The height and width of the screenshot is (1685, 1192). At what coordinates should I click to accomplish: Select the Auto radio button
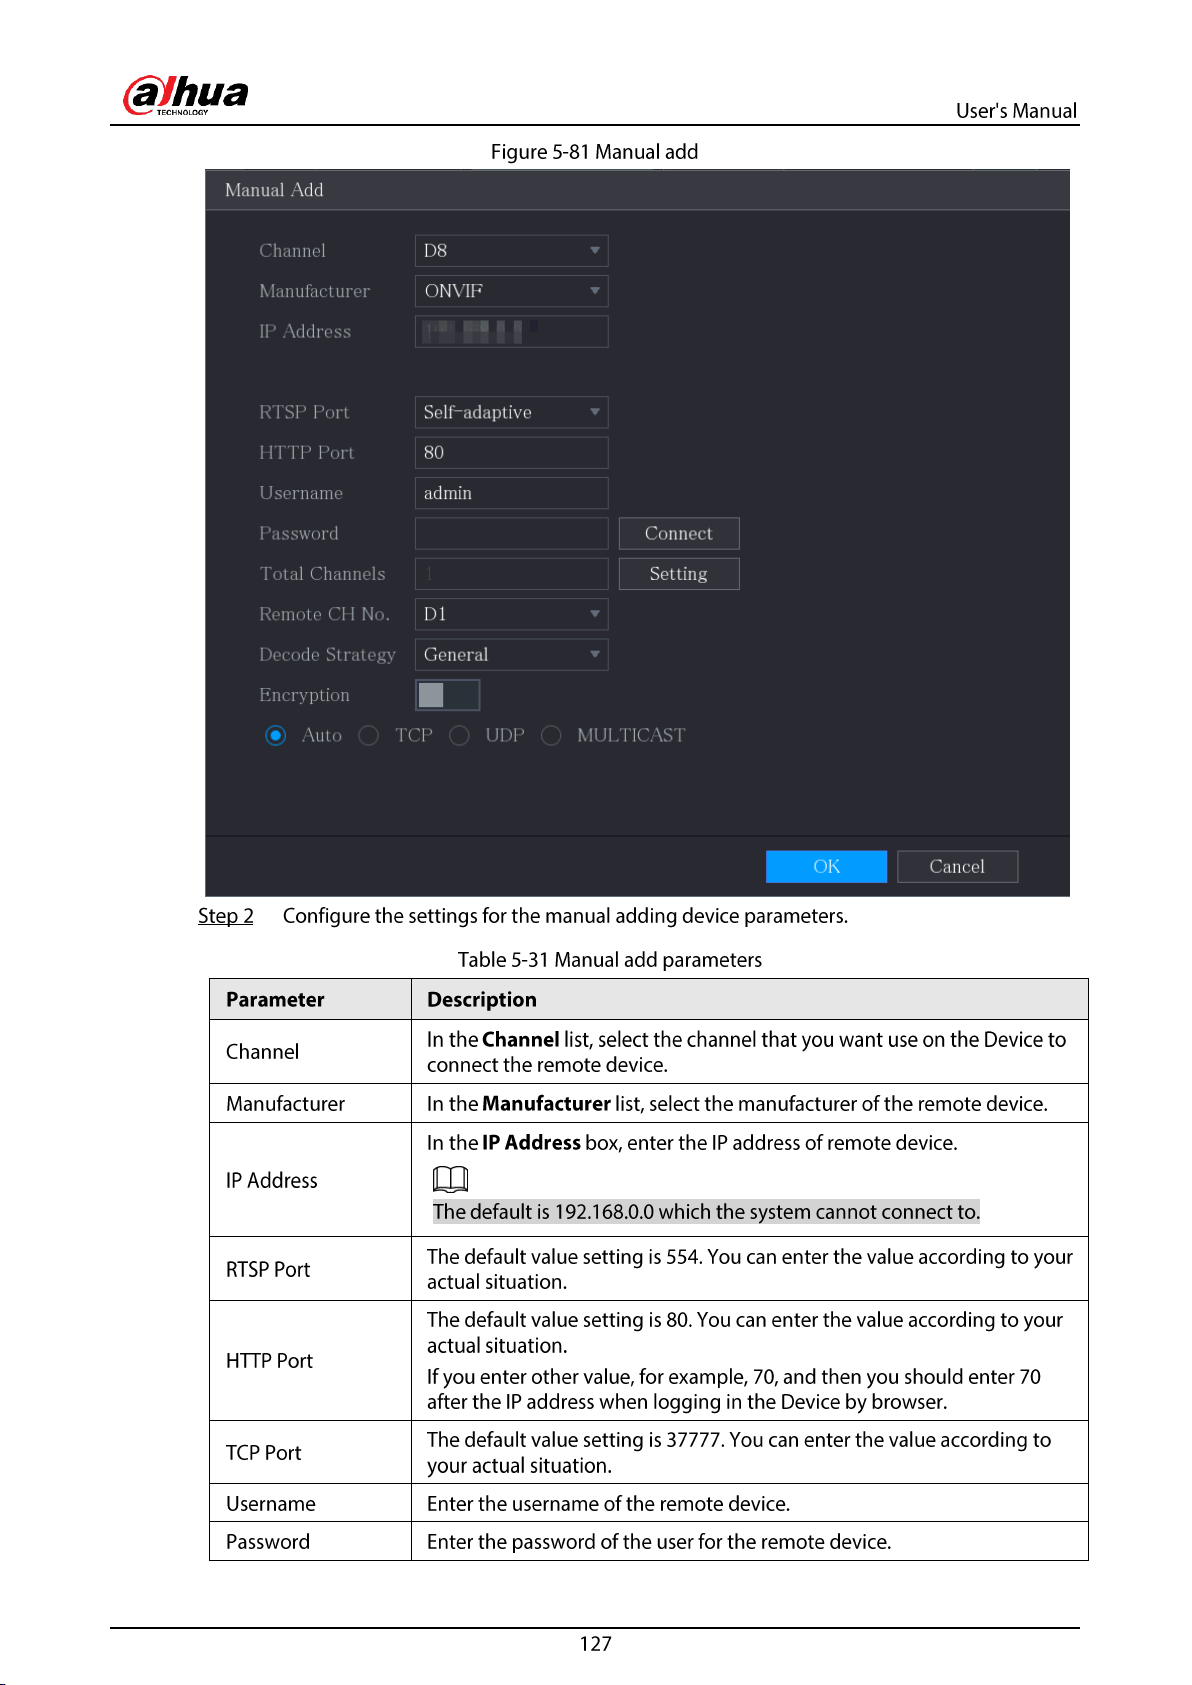point(276,736)
